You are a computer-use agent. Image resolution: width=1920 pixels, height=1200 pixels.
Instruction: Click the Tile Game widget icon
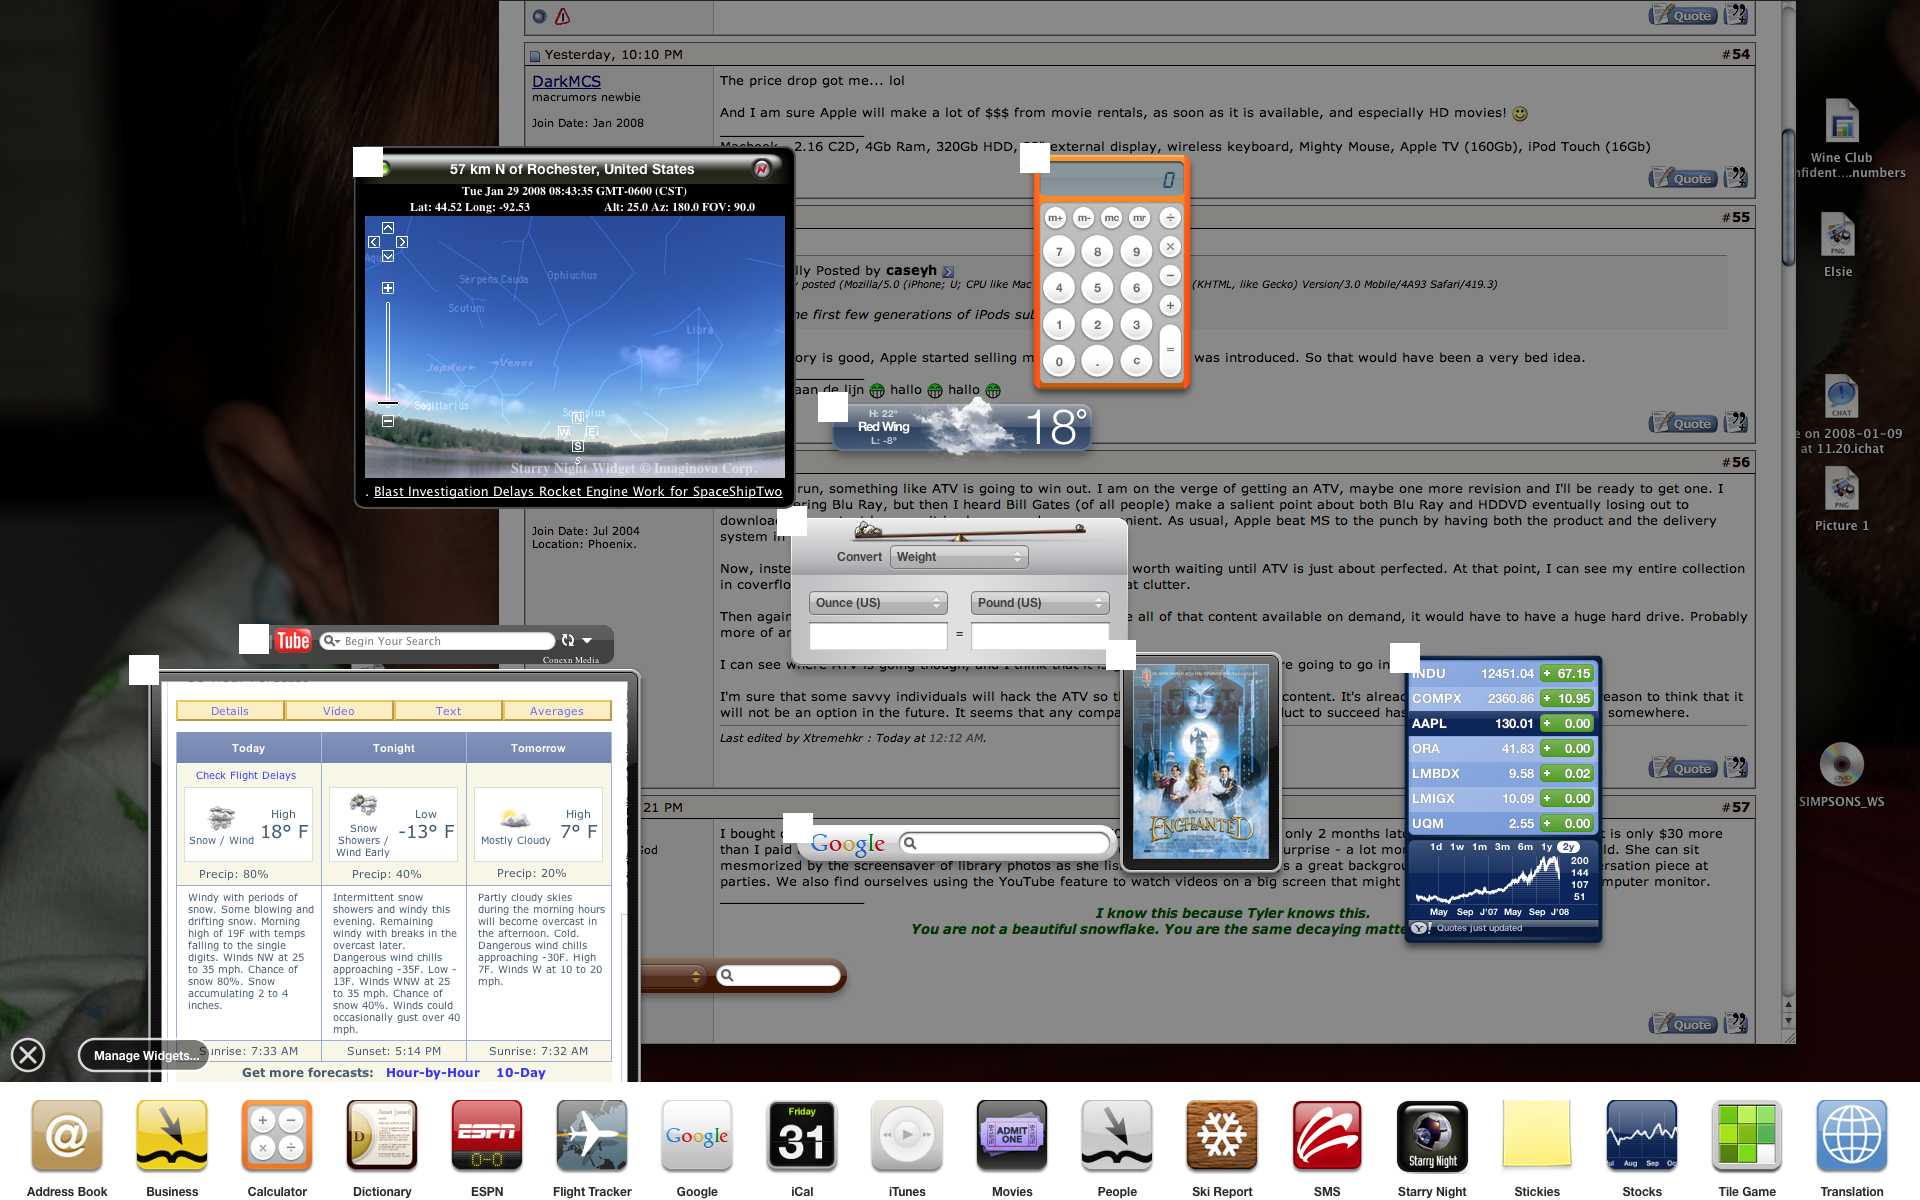point(1746,1135)
